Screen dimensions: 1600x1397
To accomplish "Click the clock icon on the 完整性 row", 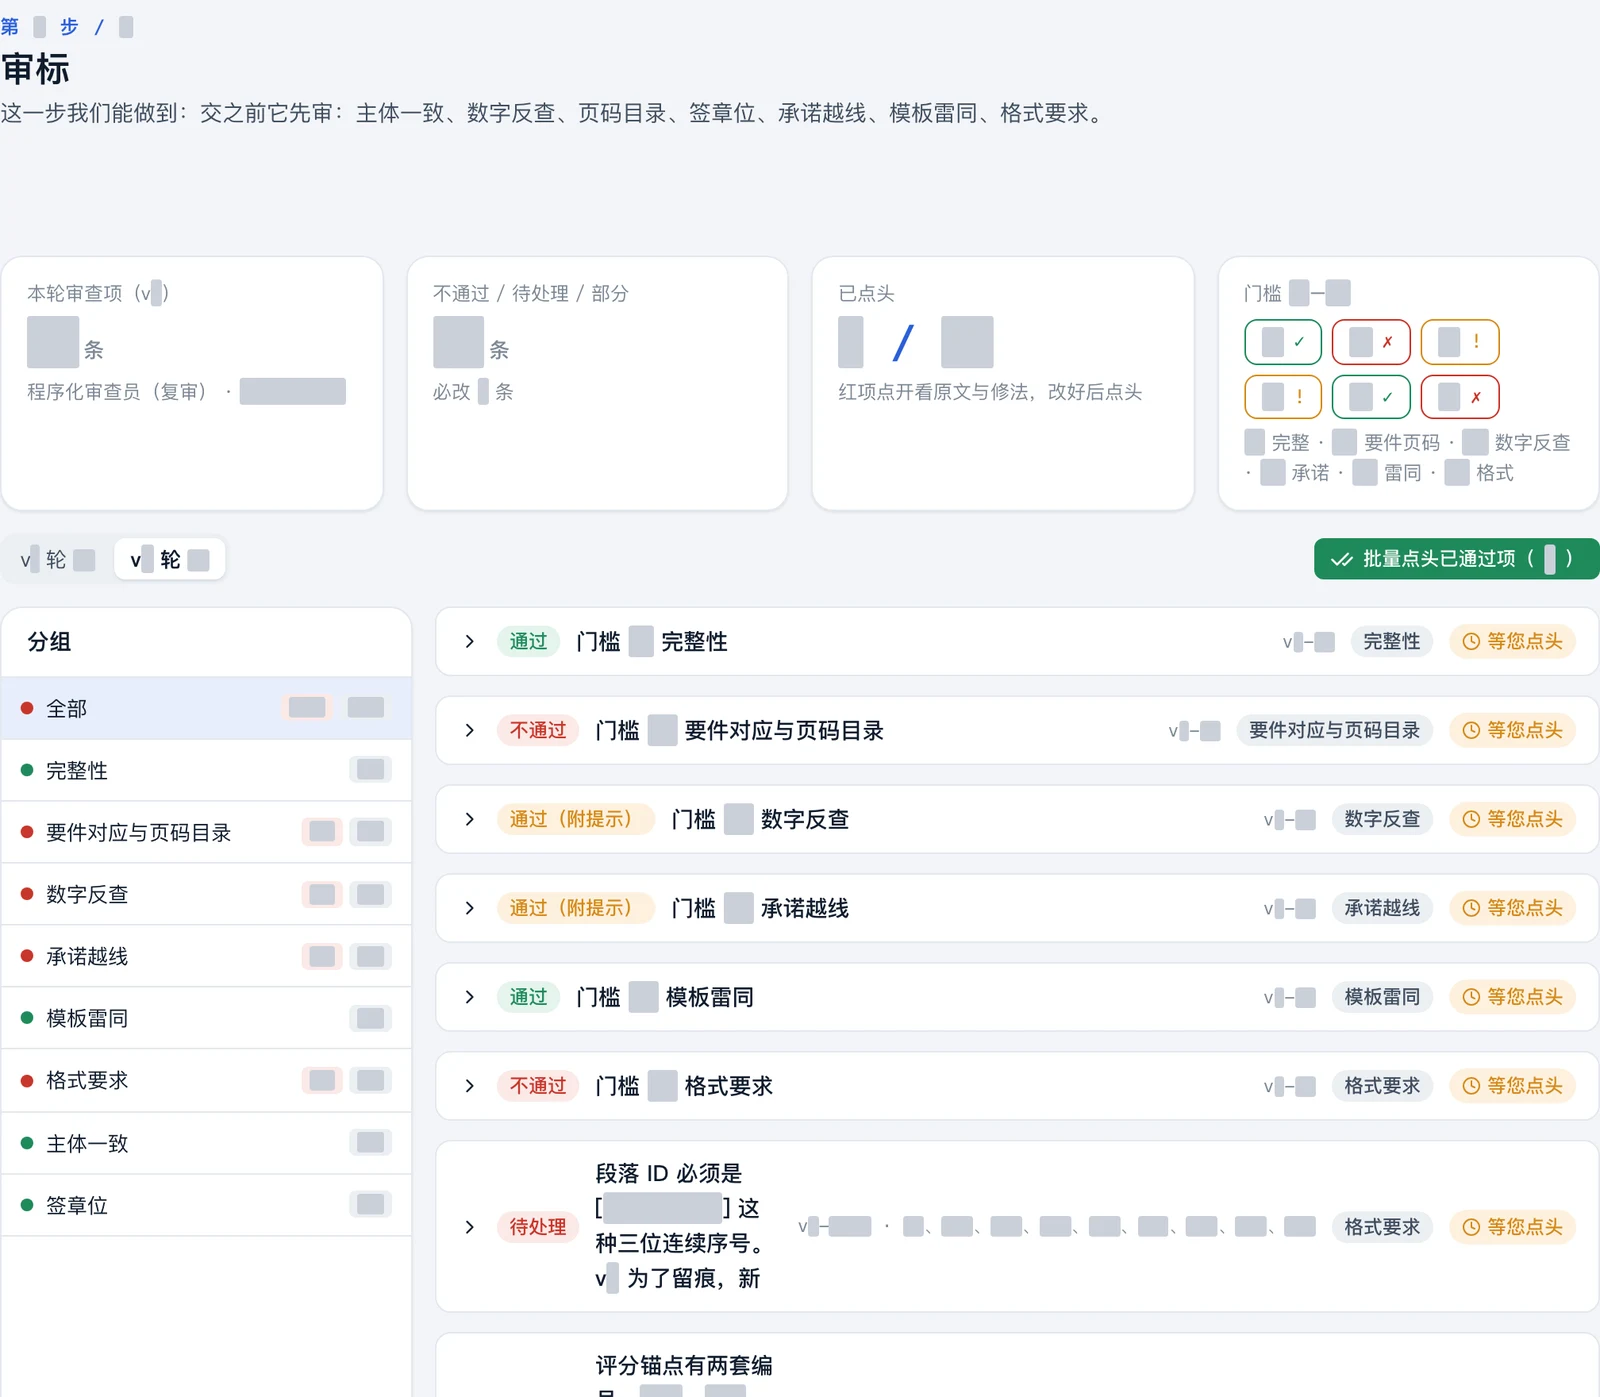I will click(x=1471, y=642).
